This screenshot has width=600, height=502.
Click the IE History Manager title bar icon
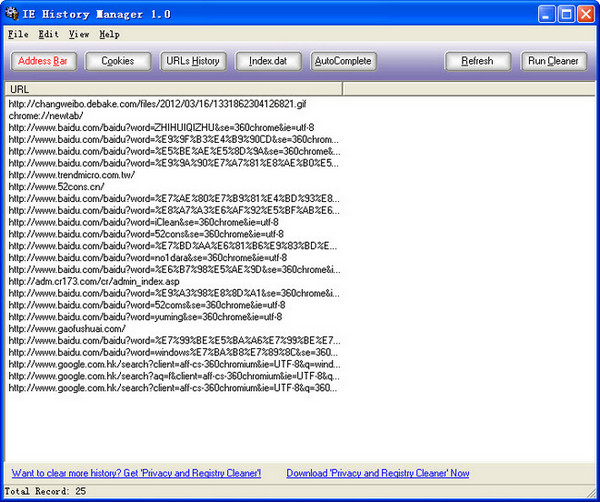(x=12, y=14)
